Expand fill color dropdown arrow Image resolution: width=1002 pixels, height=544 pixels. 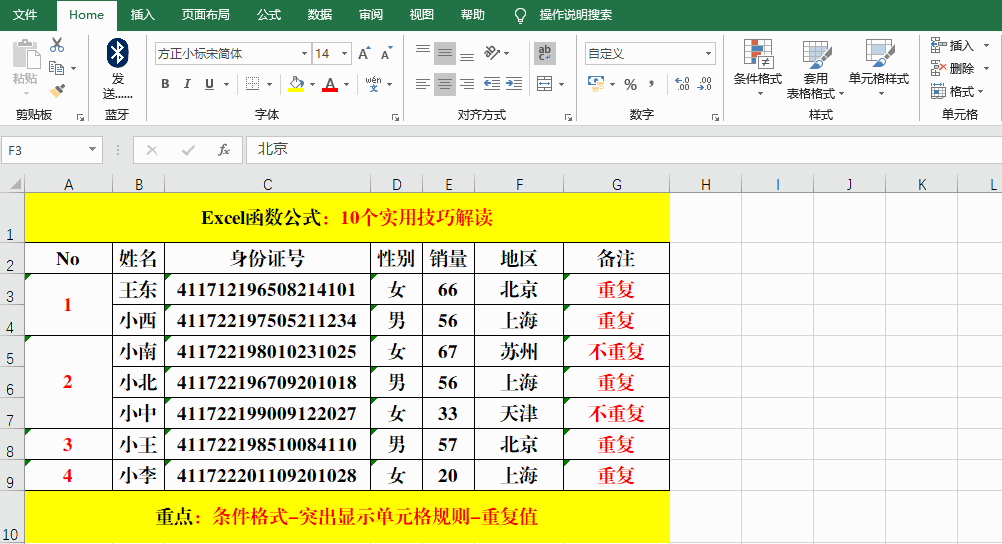click(312, 84)
